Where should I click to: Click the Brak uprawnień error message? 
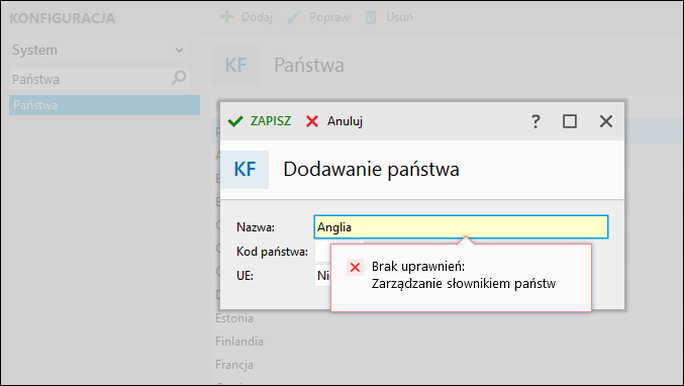click(x=464, y=275)
